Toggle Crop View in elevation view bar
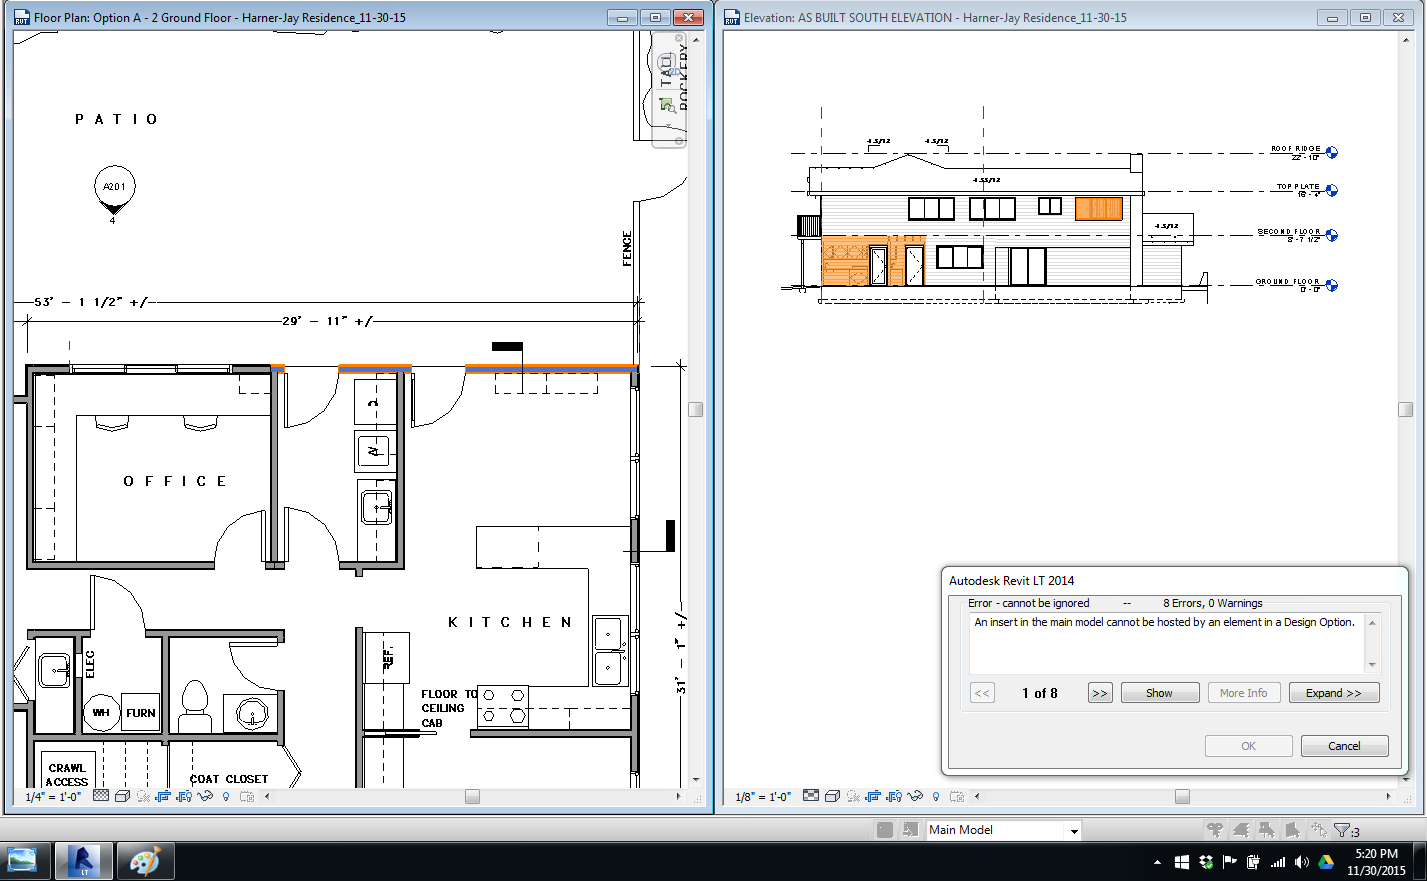This screenshot has height=881, width=1427. tap(873, 796)
